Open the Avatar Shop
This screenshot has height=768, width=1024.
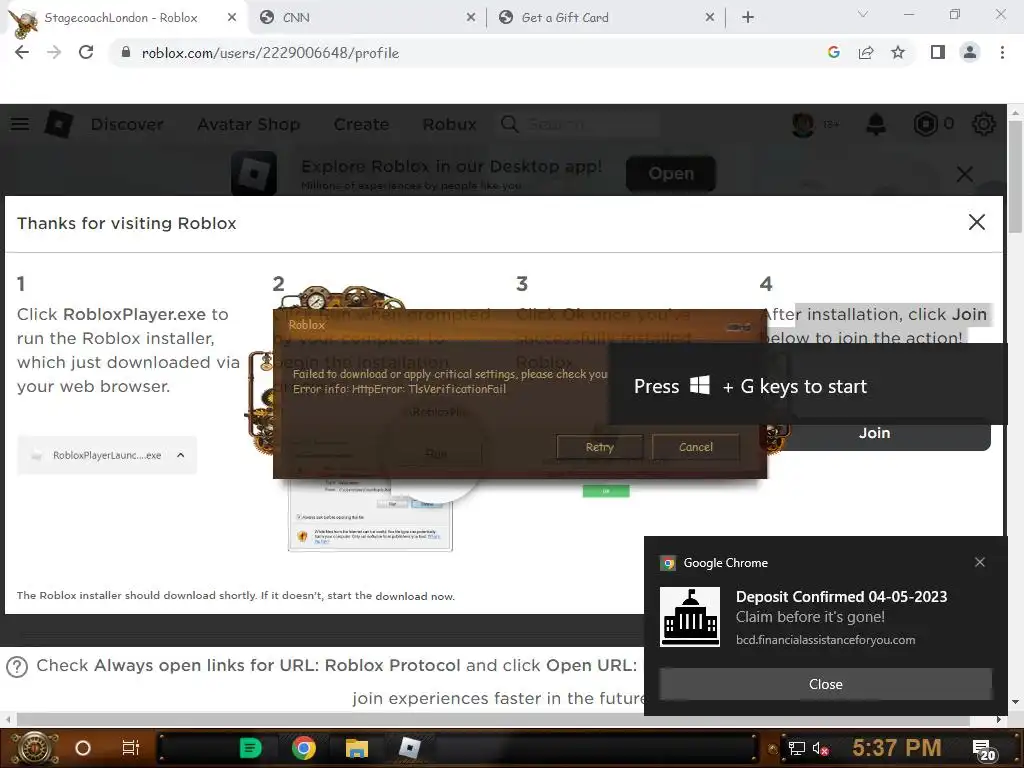coord(249,124)
